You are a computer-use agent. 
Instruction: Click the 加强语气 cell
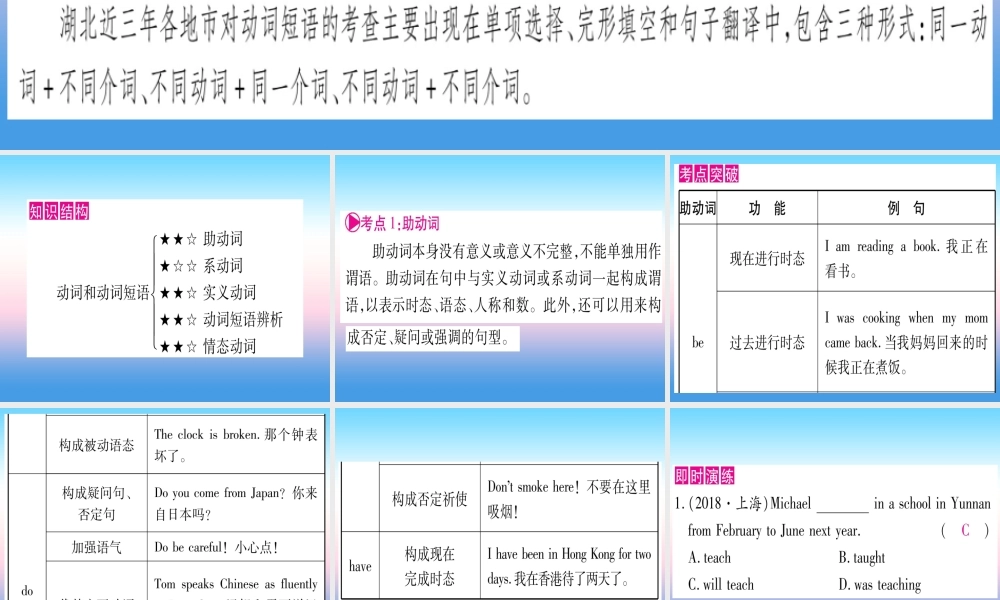pos(97,547)
